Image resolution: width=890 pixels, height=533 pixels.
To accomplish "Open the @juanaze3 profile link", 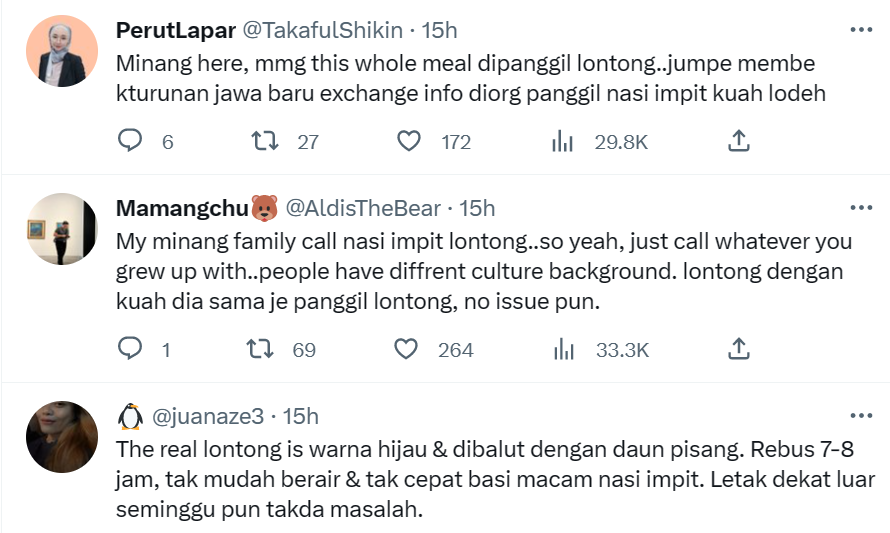I will coord(210,415).
